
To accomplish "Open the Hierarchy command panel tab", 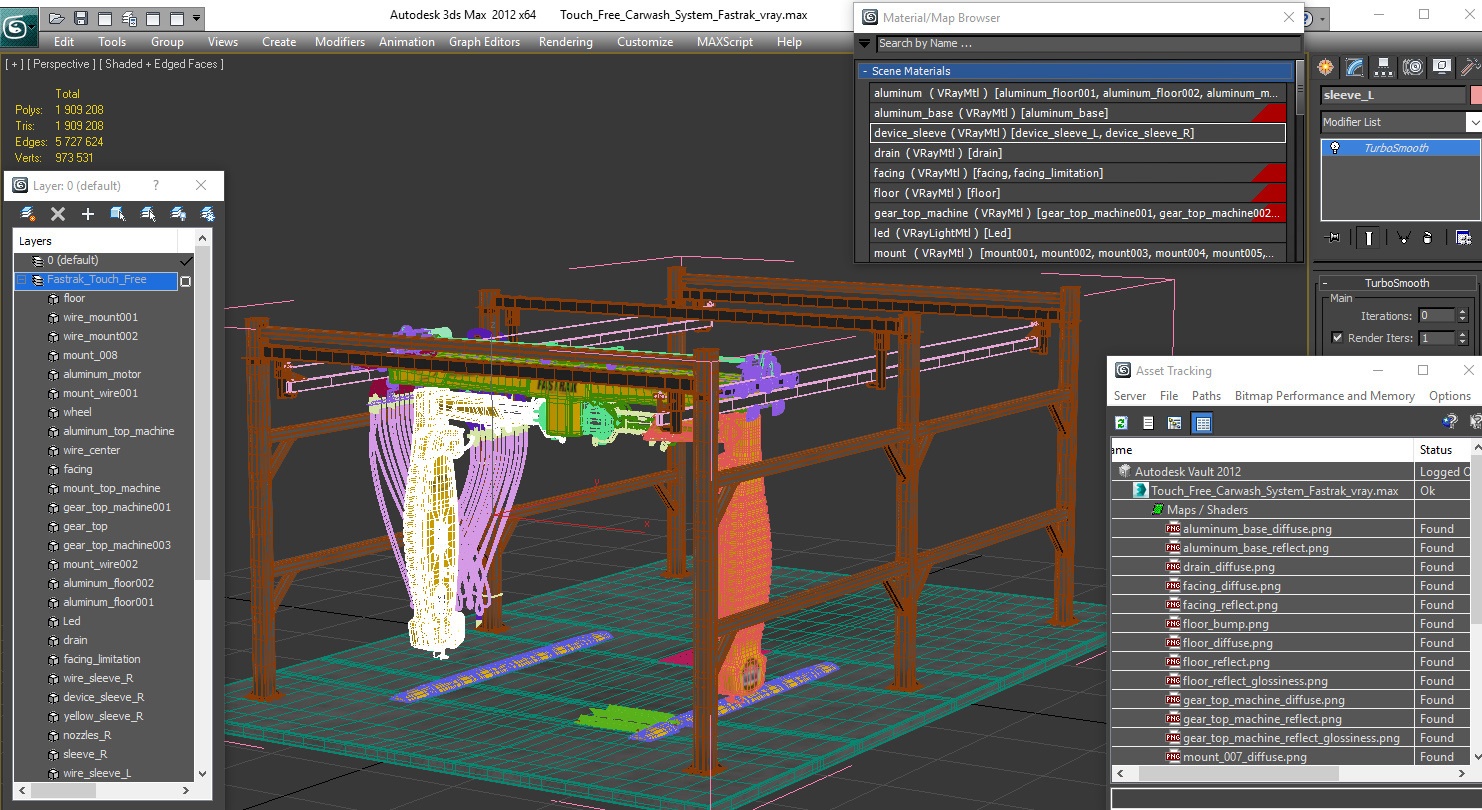I will (x=1383, y=67).
